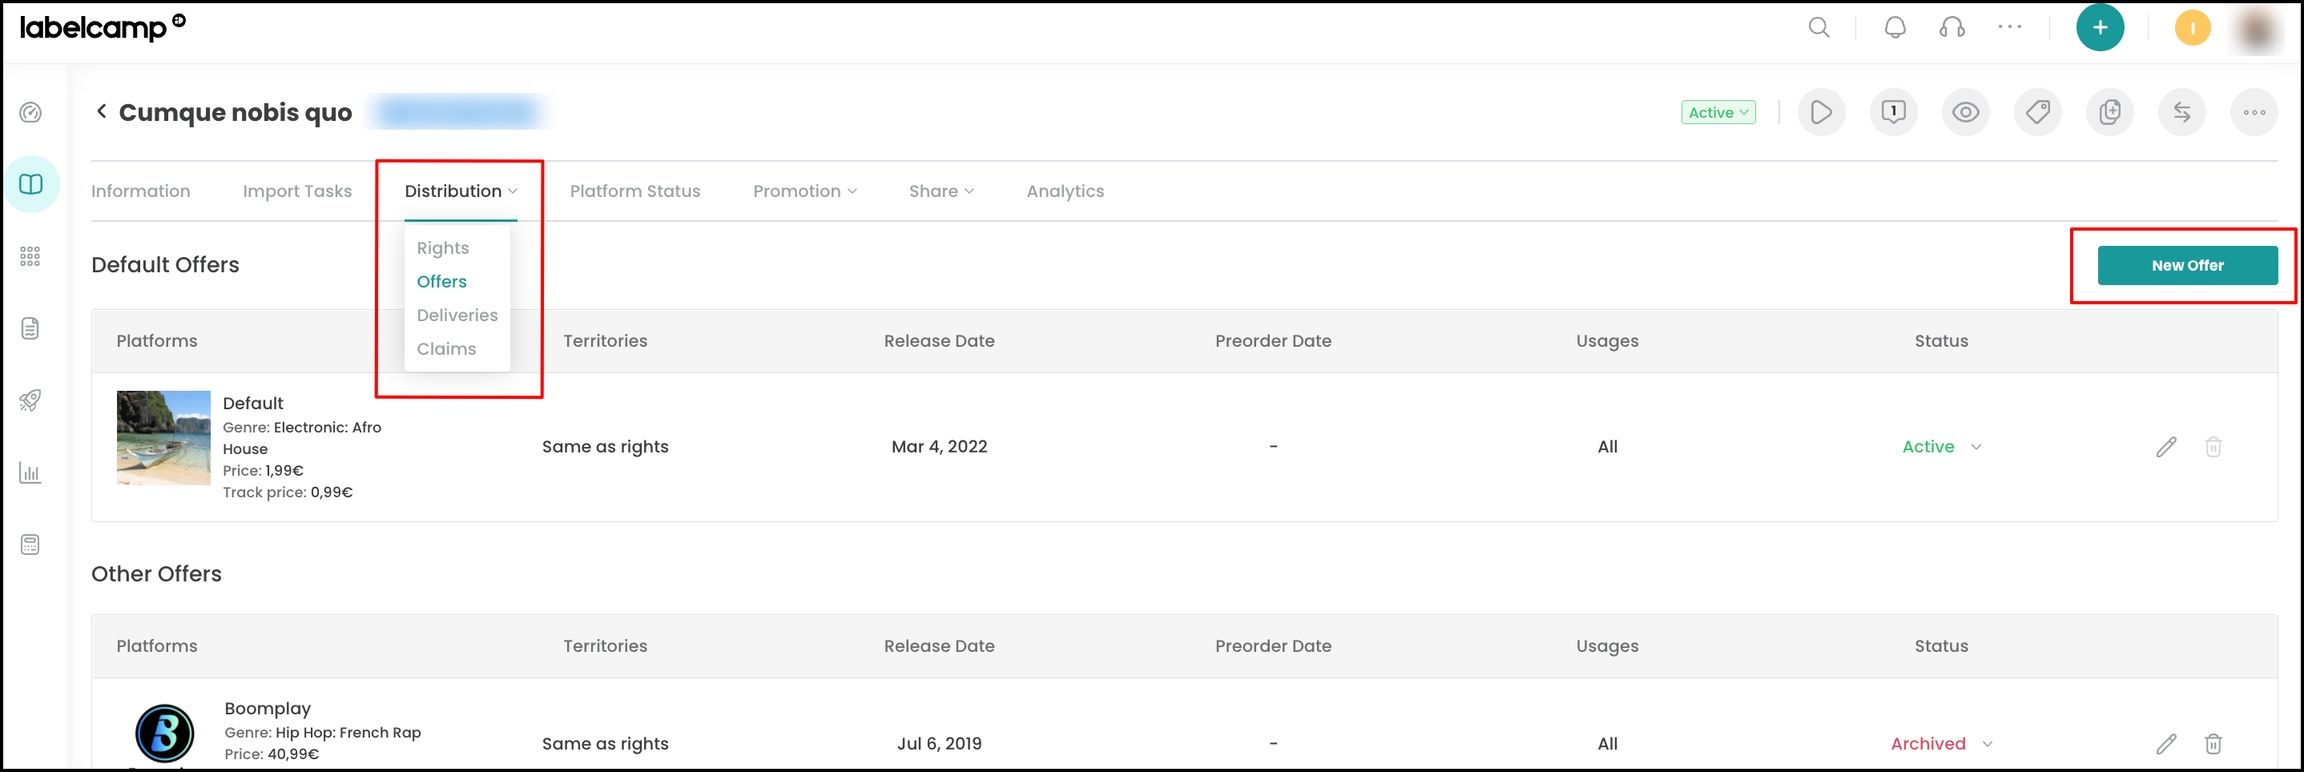Switch to the Platform Status tab
The image size is (2304, 772).
(x=635, y=191)
